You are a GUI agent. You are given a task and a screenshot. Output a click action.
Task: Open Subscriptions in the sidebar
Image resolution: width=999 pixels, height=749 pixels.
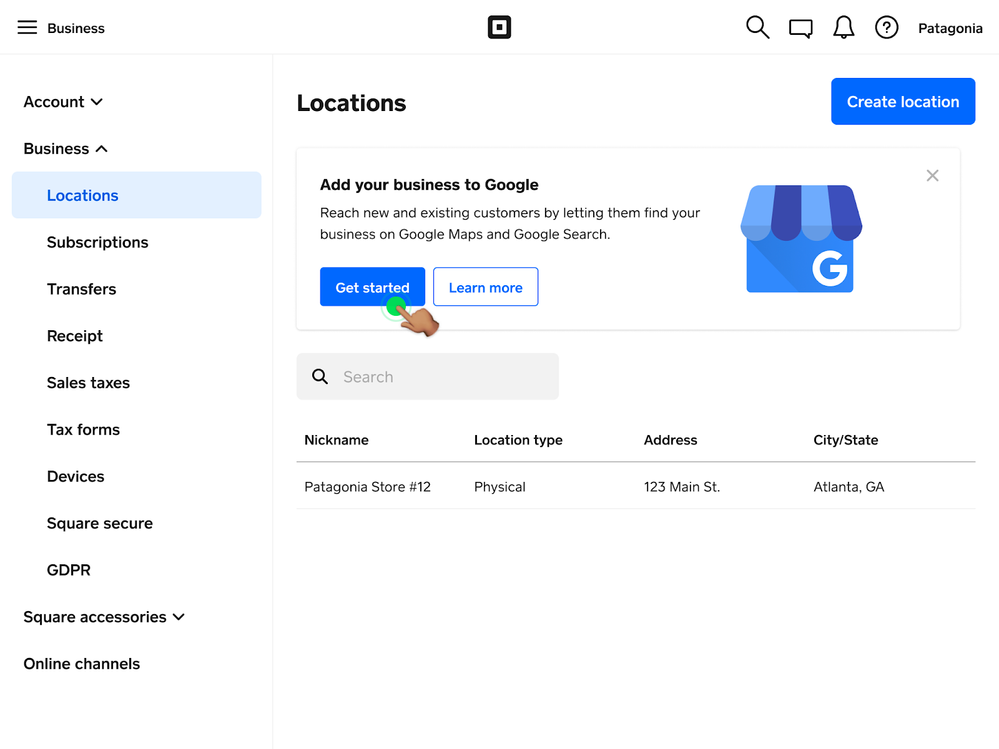97,242
